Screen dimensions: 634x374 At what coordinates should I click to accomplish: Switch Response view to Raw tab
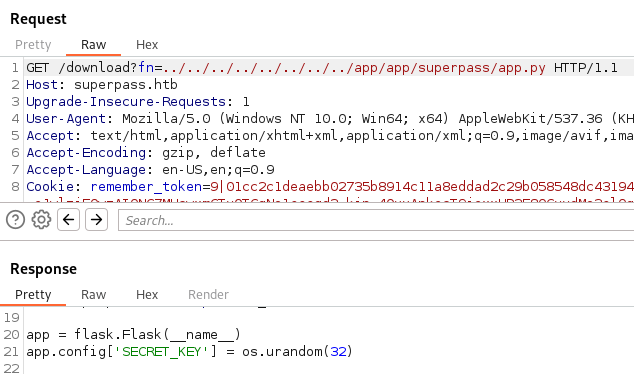(x=93, y=294)
